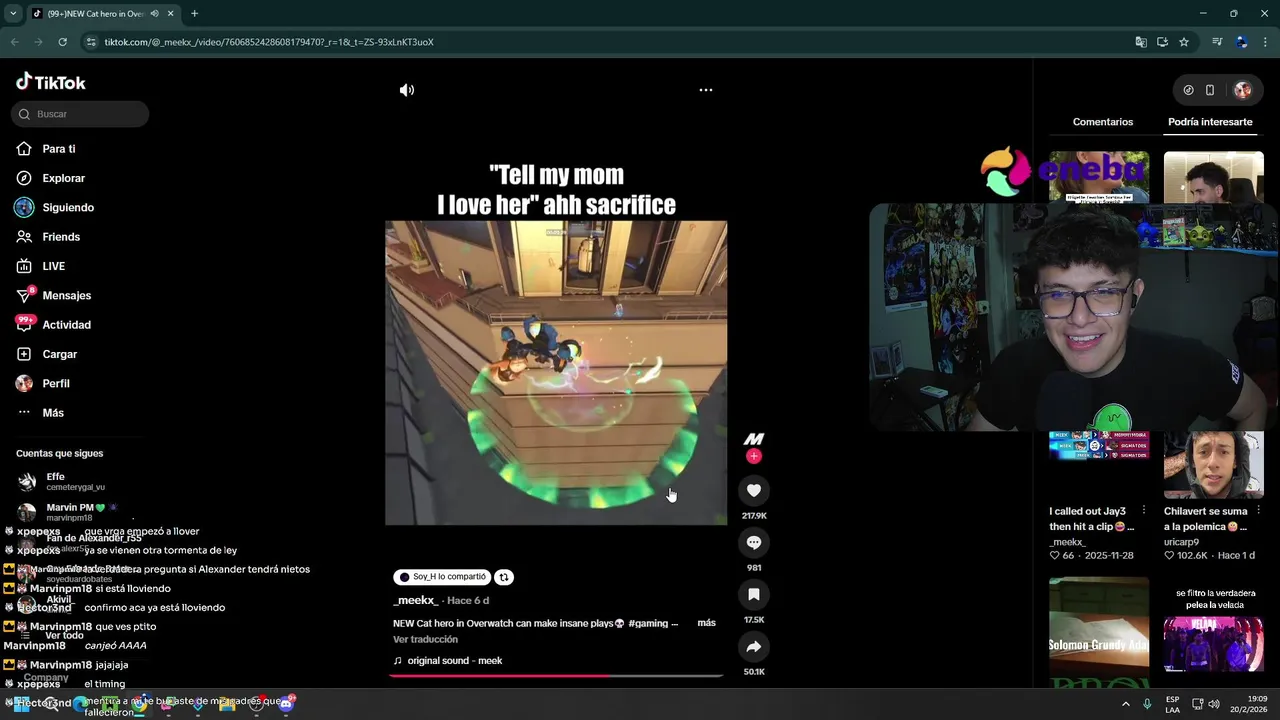1280x720 pixels.
Task: Open Perfil page
Action: (56, 384)
